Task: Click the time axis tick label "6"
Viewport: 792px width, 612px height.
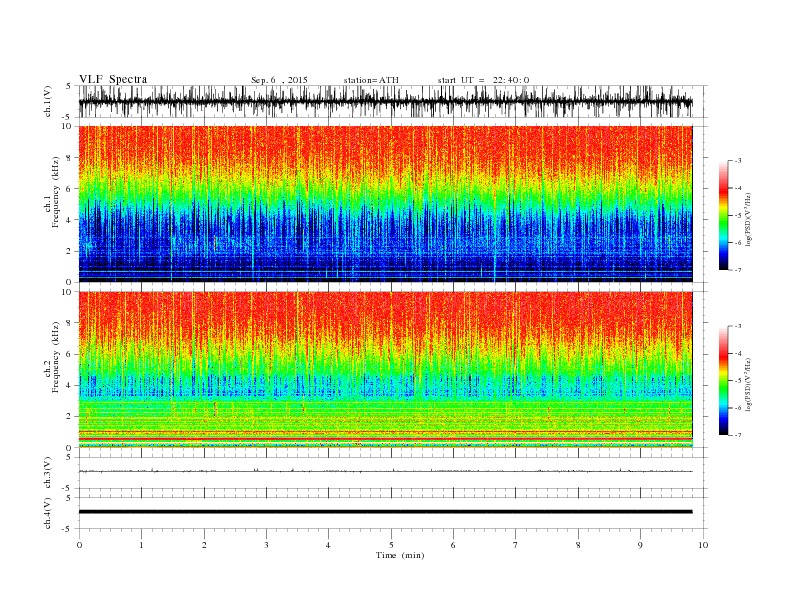Action: pos(453,545)
